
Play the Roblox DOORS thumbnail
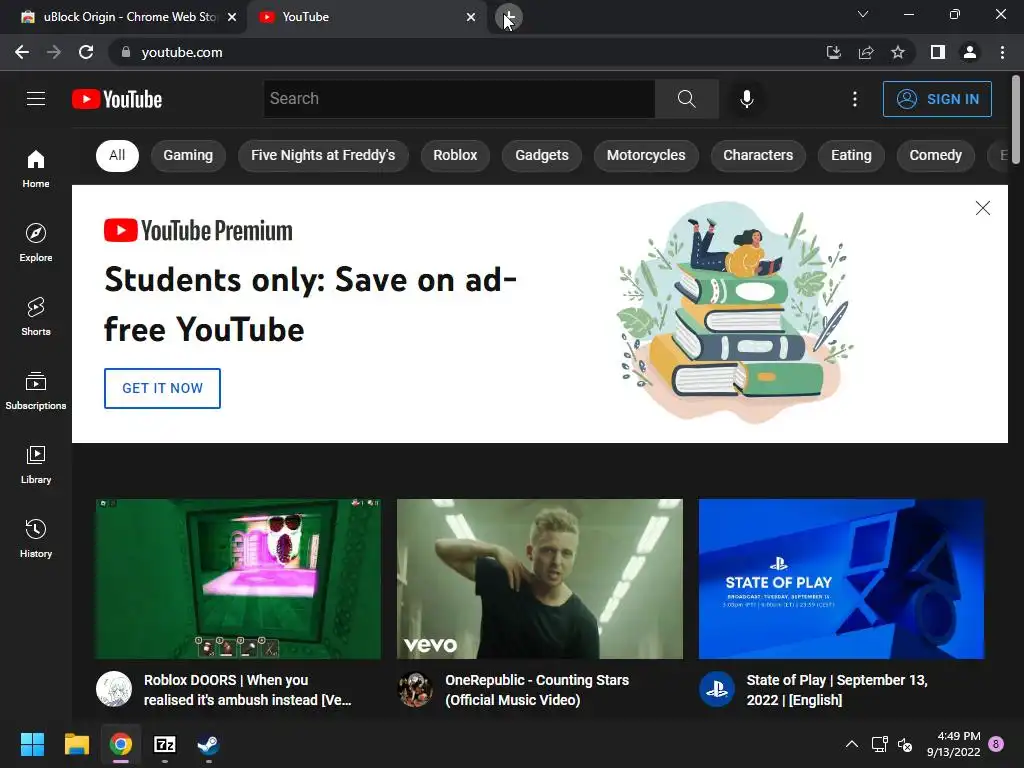(238, 579)
